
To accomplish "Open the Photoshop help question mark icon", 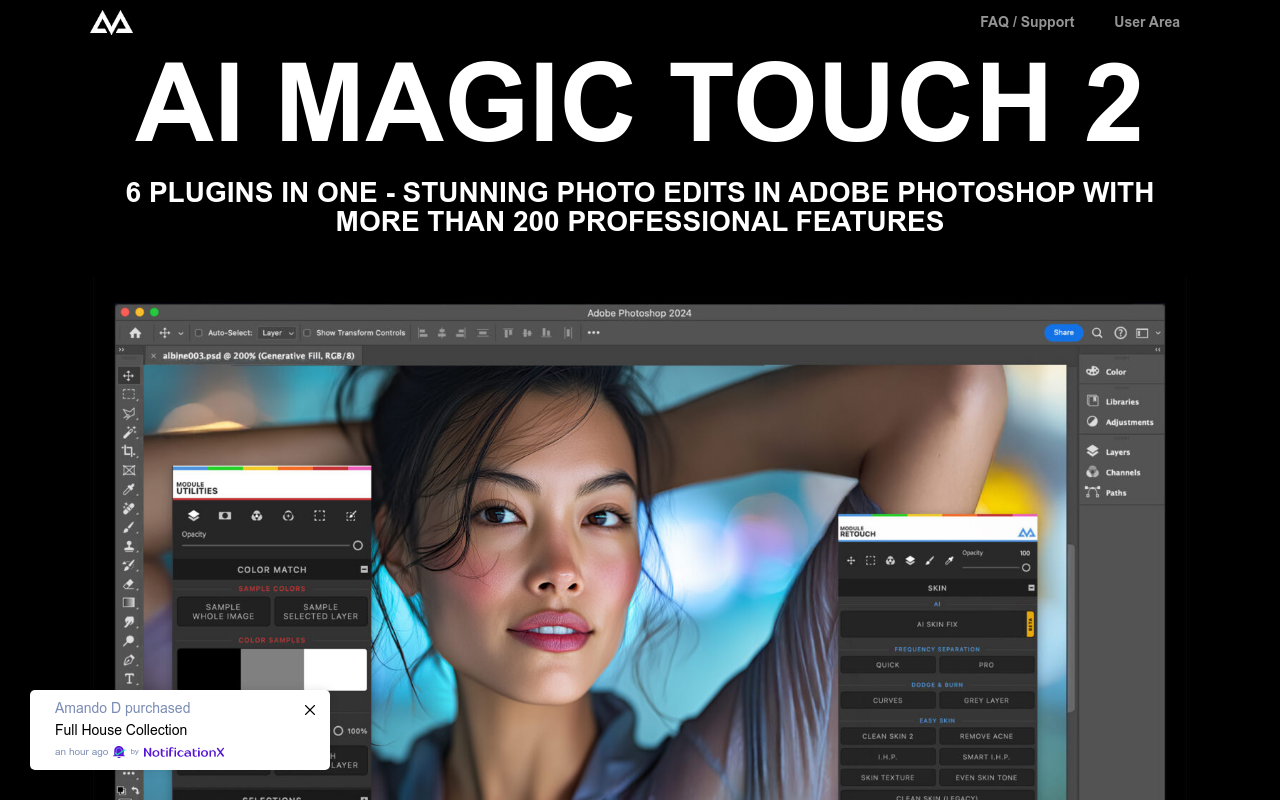I will tap(1120, 333).
